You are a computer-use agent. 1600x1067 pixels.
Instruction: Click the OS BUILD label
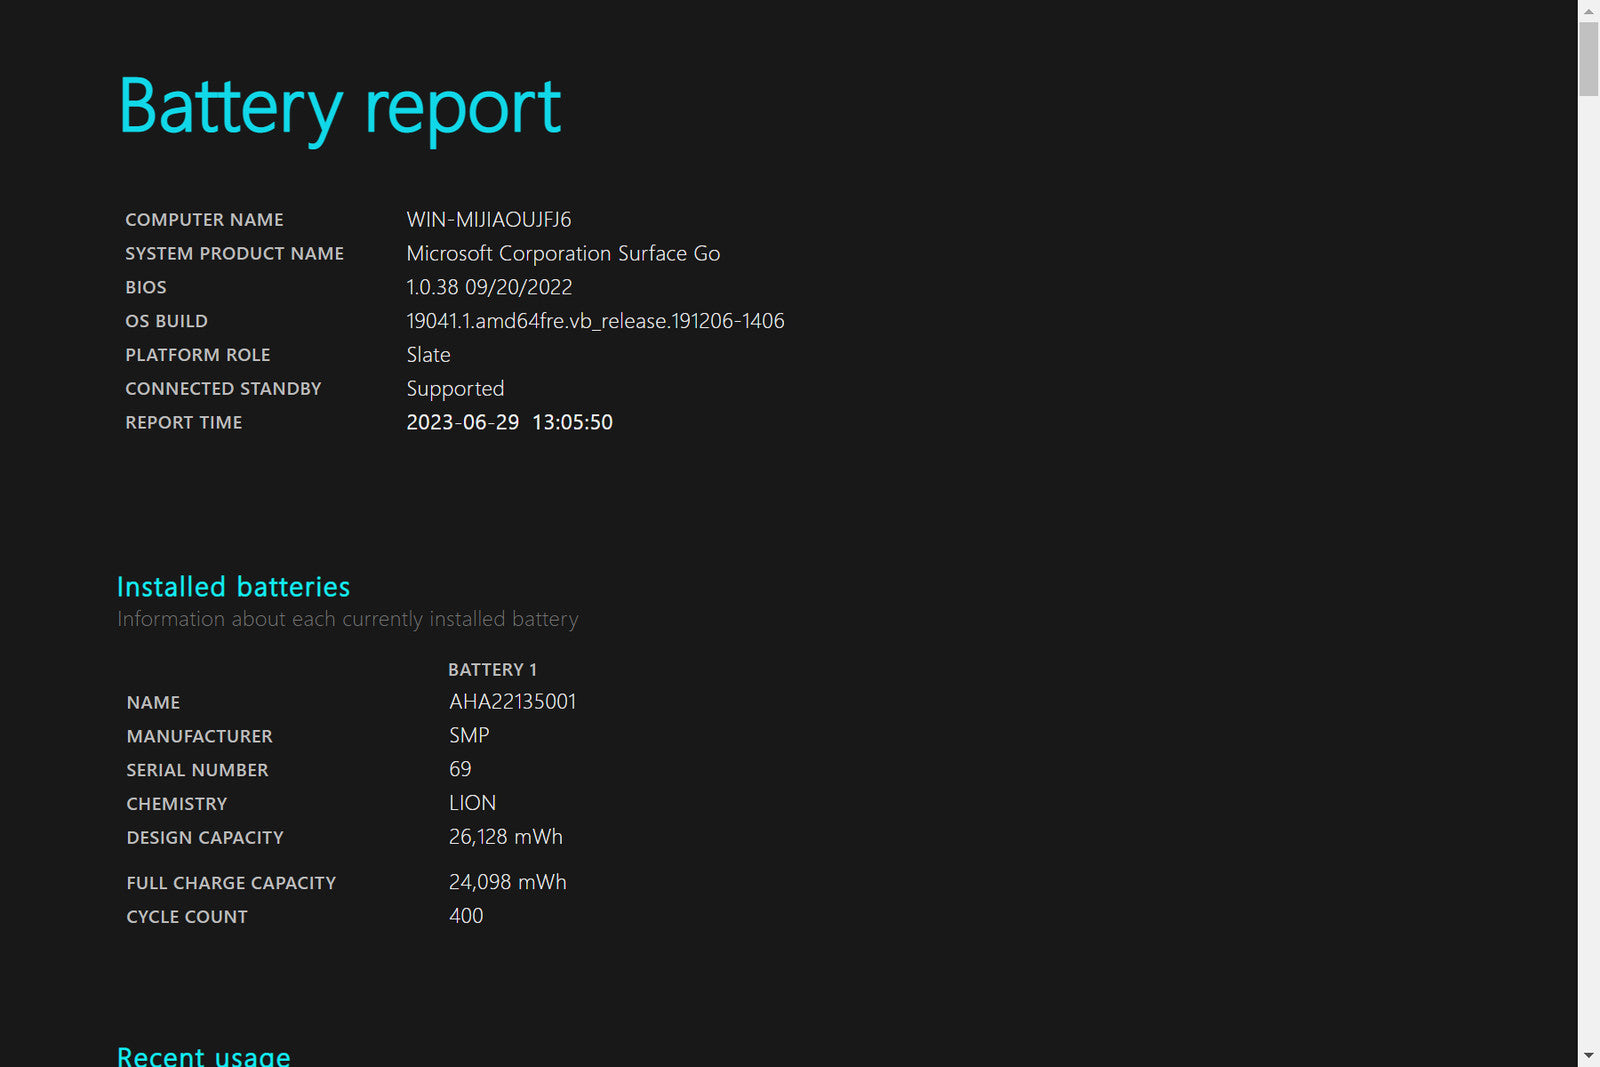pos(166,322)
